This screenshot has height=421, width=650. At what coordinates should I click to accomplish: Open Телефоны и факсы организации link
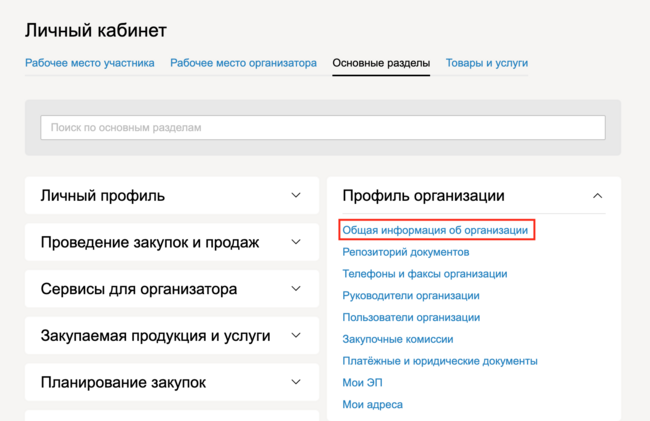click(425, 274)
